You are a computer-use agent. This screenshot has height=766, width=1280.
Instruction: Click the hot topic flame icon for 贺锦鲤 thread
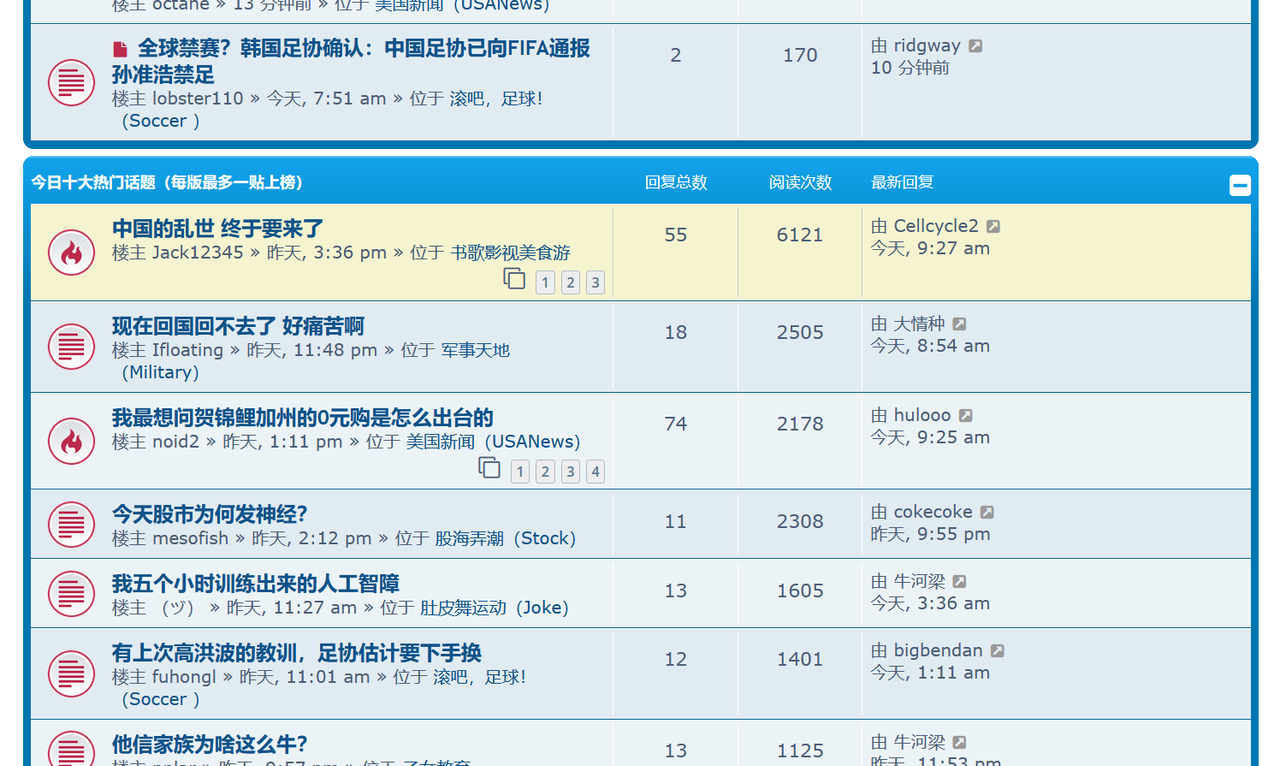pos(71,441)
